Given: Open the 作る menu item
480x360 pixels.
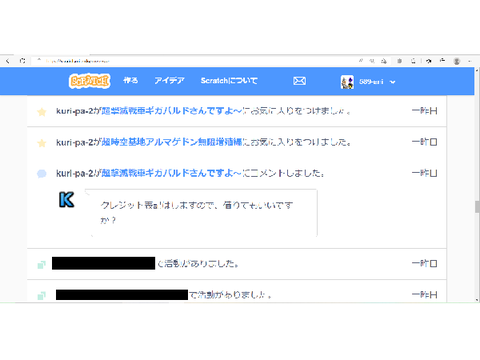Looking at the screenshot, I should click(130, 80).
